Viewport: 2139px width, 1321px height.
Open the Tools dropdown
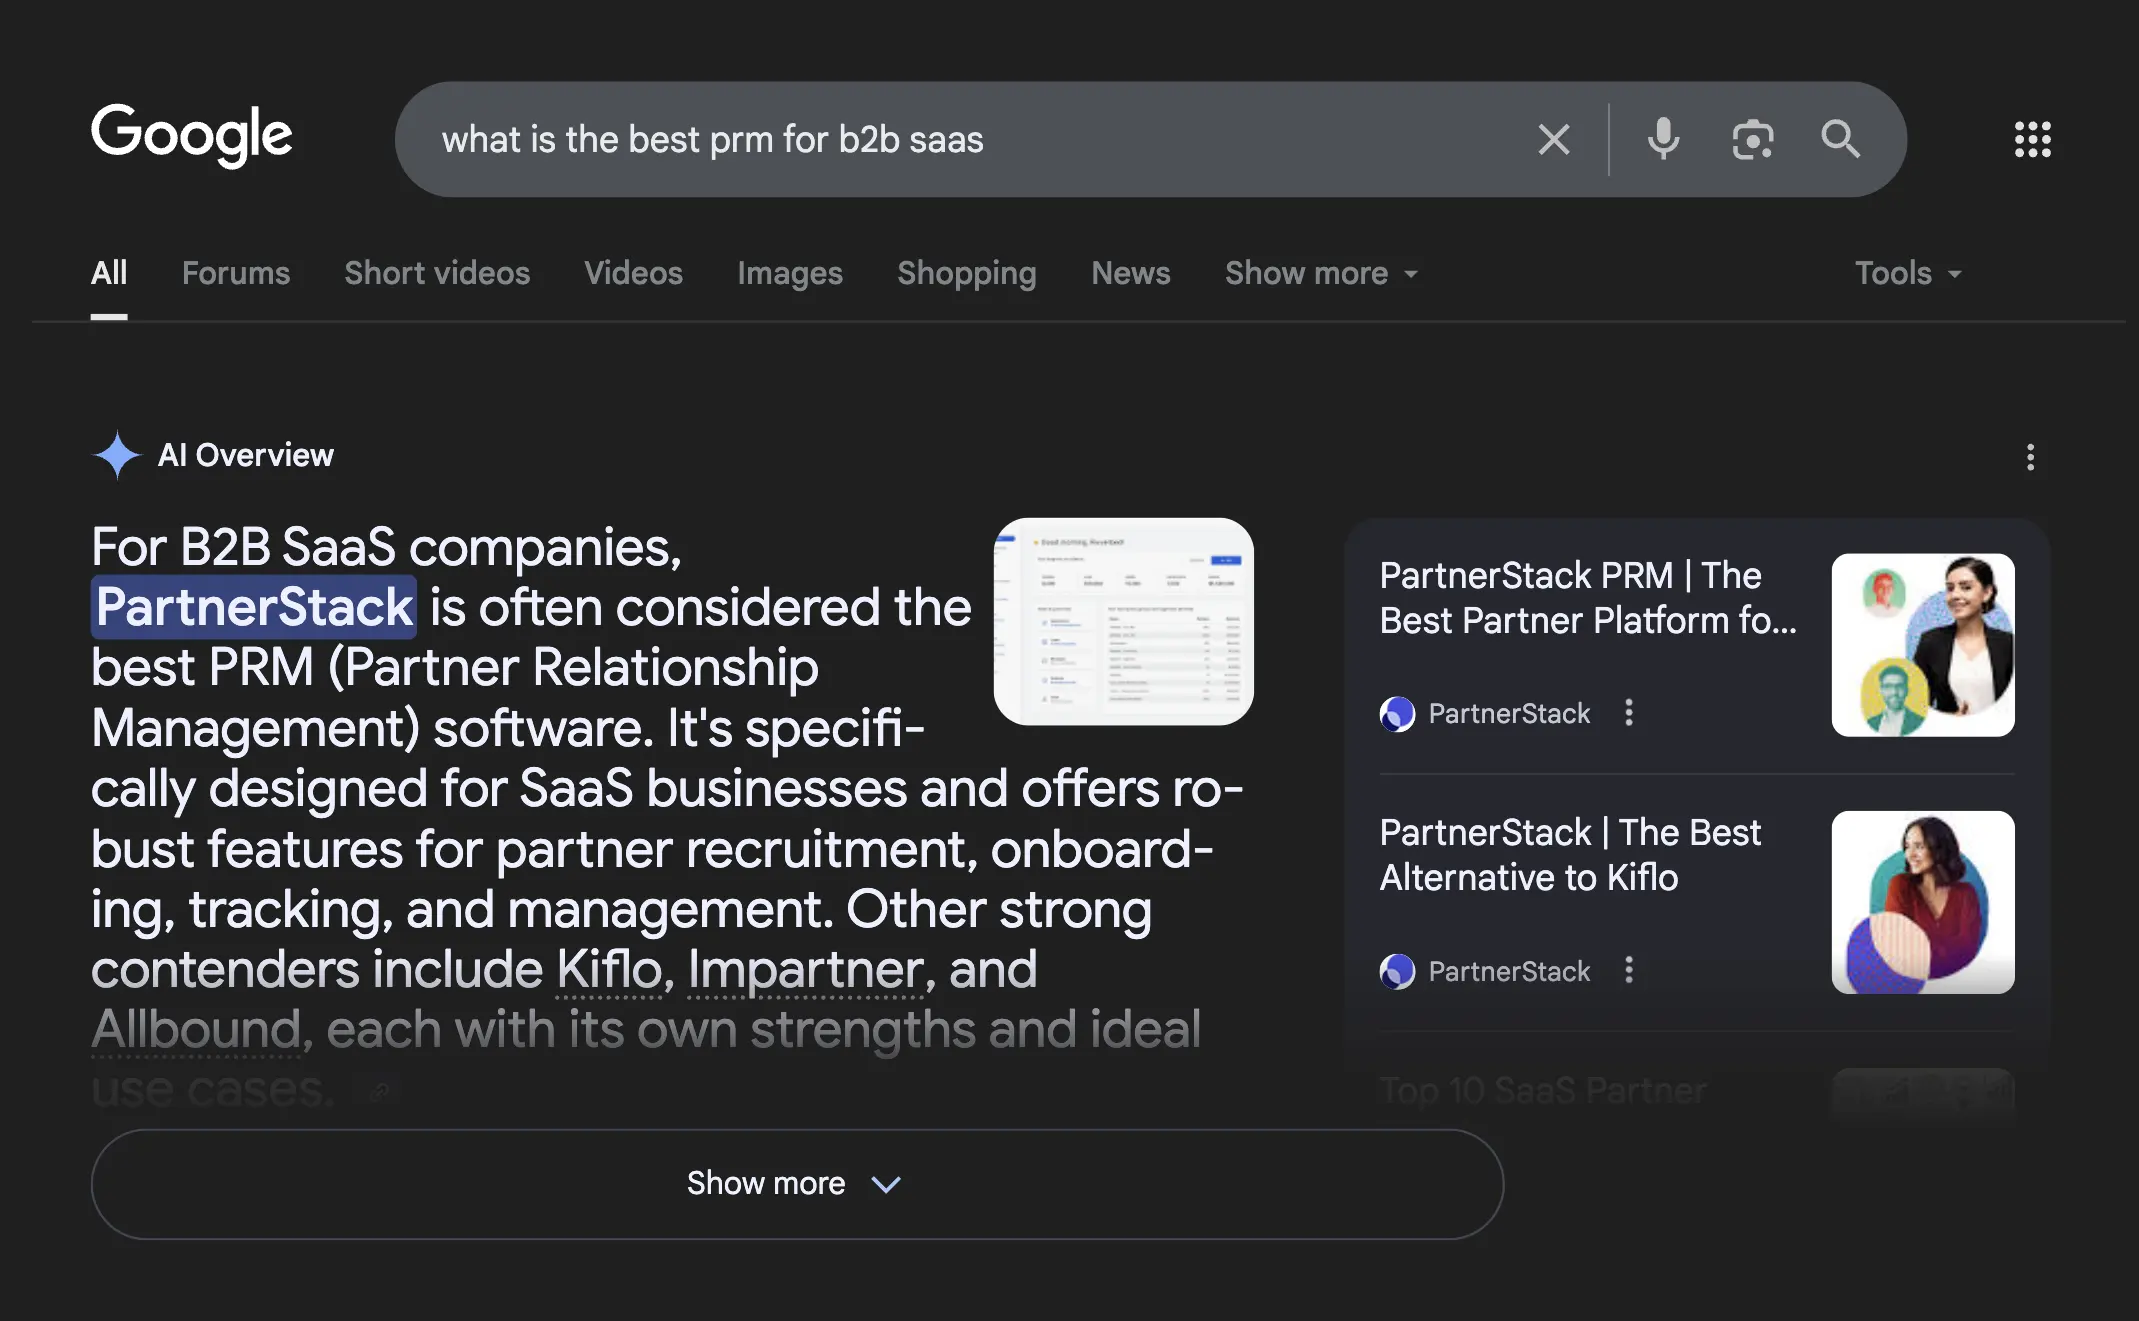point(1909,273)
